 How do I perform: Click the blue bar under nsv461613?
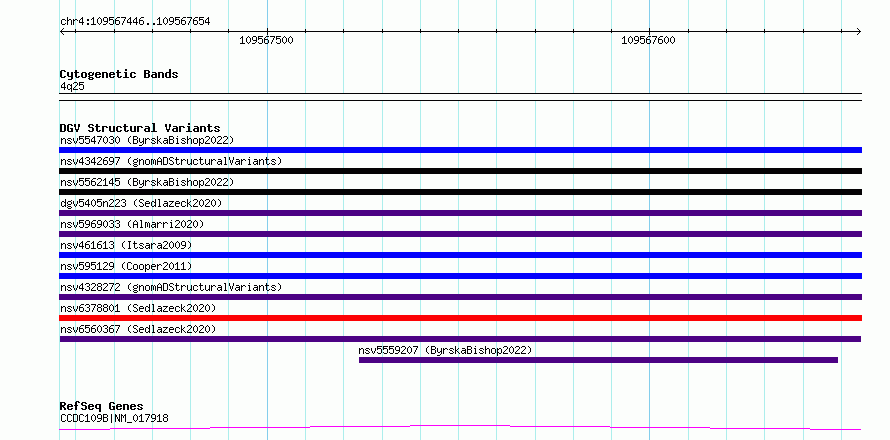point(460,255)
